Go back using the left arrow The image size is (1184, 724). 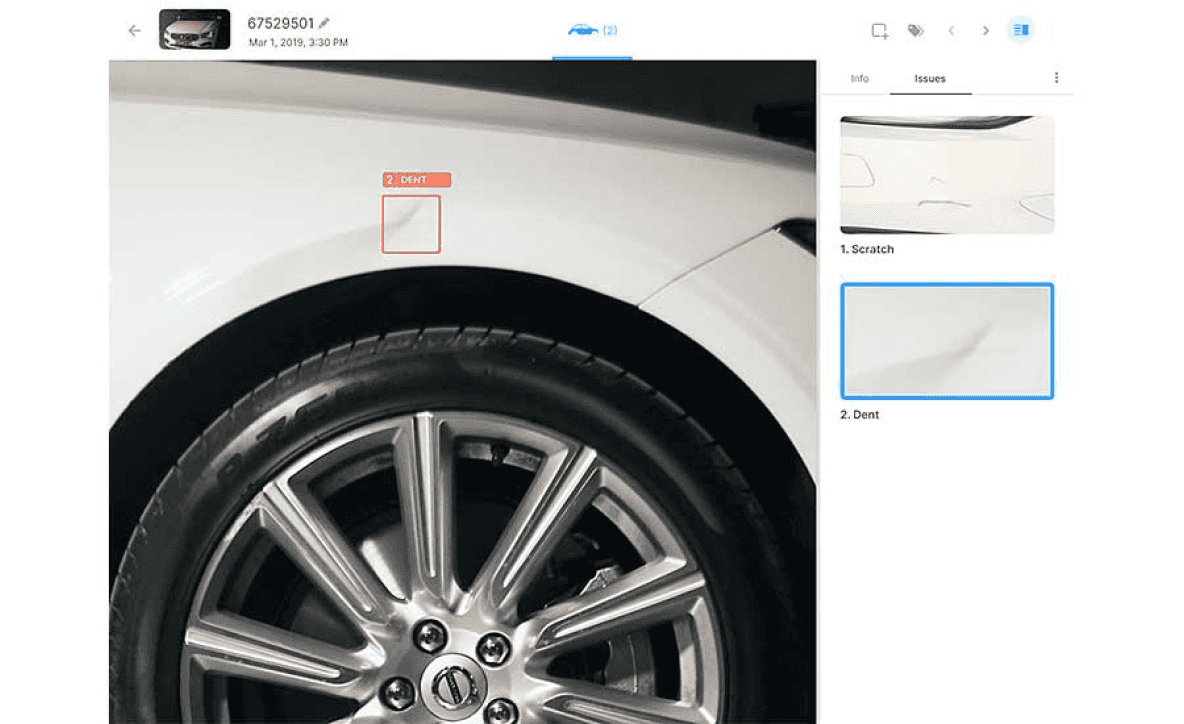[134, 30]
